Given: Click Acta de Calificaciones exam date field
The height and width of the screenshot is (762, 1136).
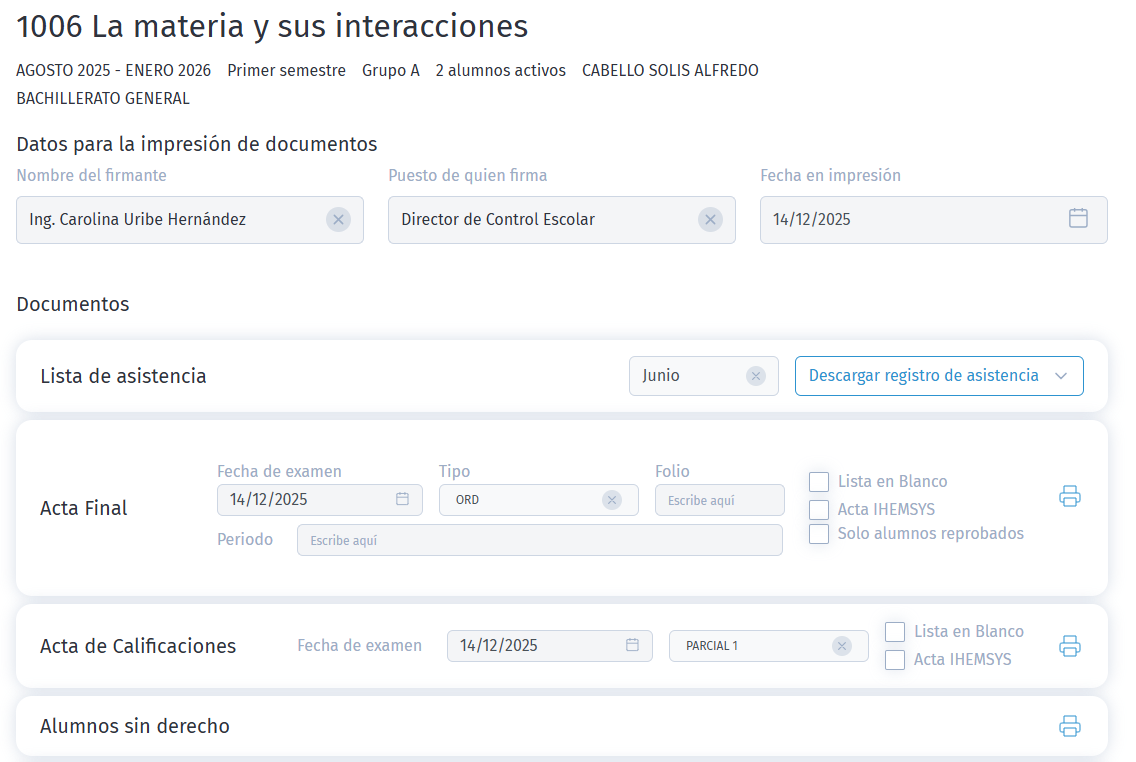Looking at the screenshot, I should point(549,646).
